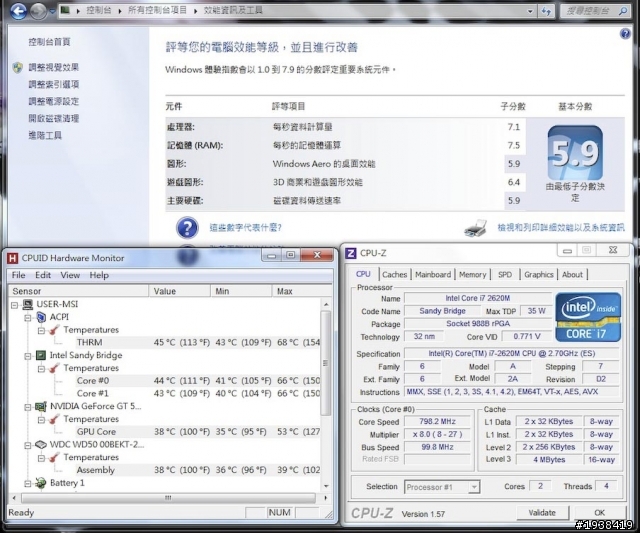
Task: Open the Help menu in Hardware Monitor
Action: (x=99, y=275)
